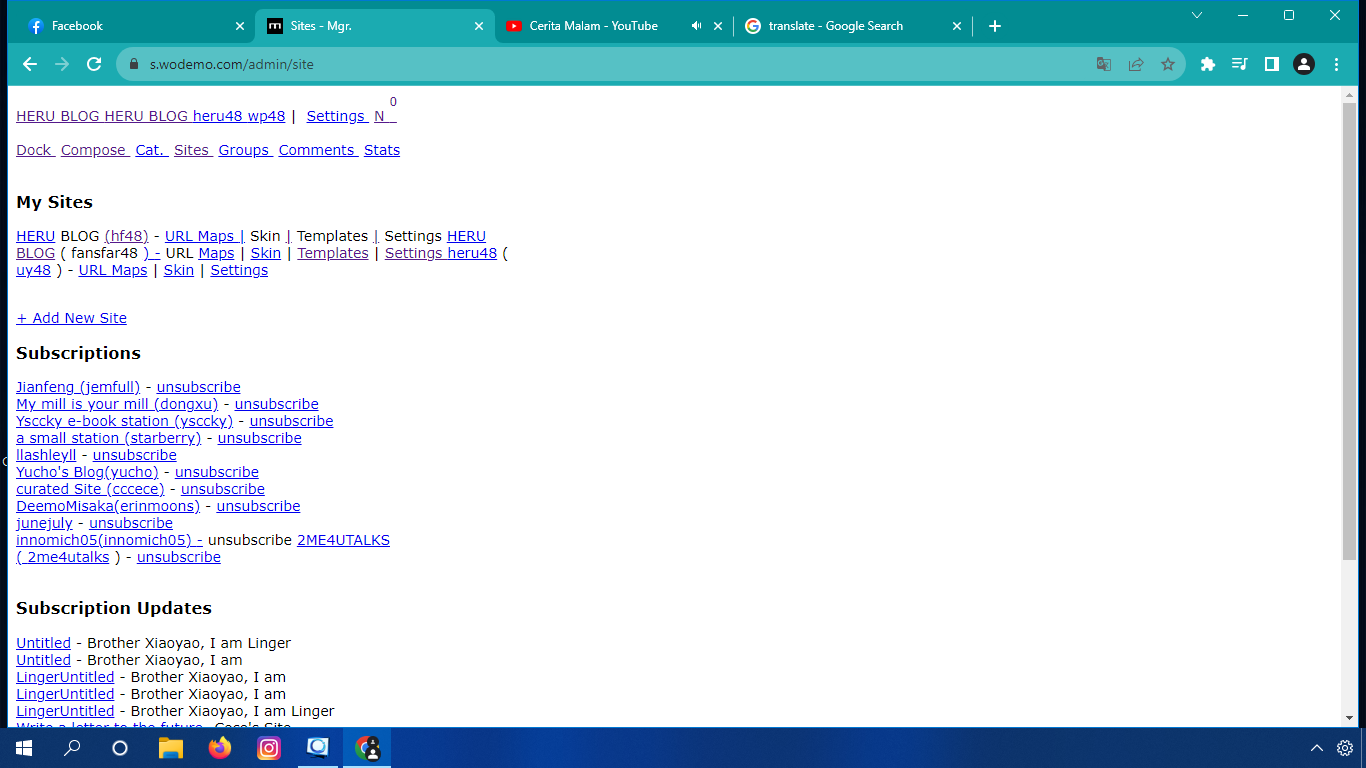Click the Google Translate icon in address bar
Image resolution: width=1366 pixels, height=768 pixels.
(1103, 64)
